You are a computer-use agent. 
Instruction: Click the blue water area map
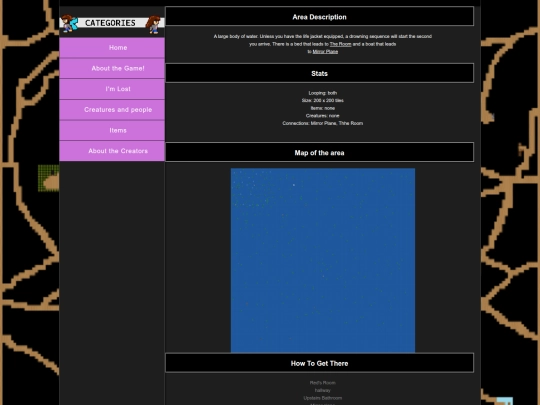323,260
